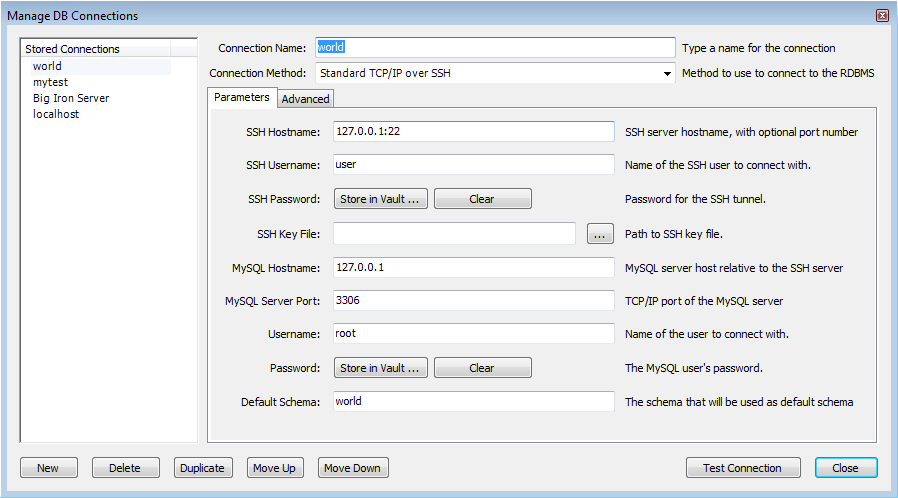The height and width of the screenshot is (498, 898).
Task: Click the Close button
Action: coord(846,468)
